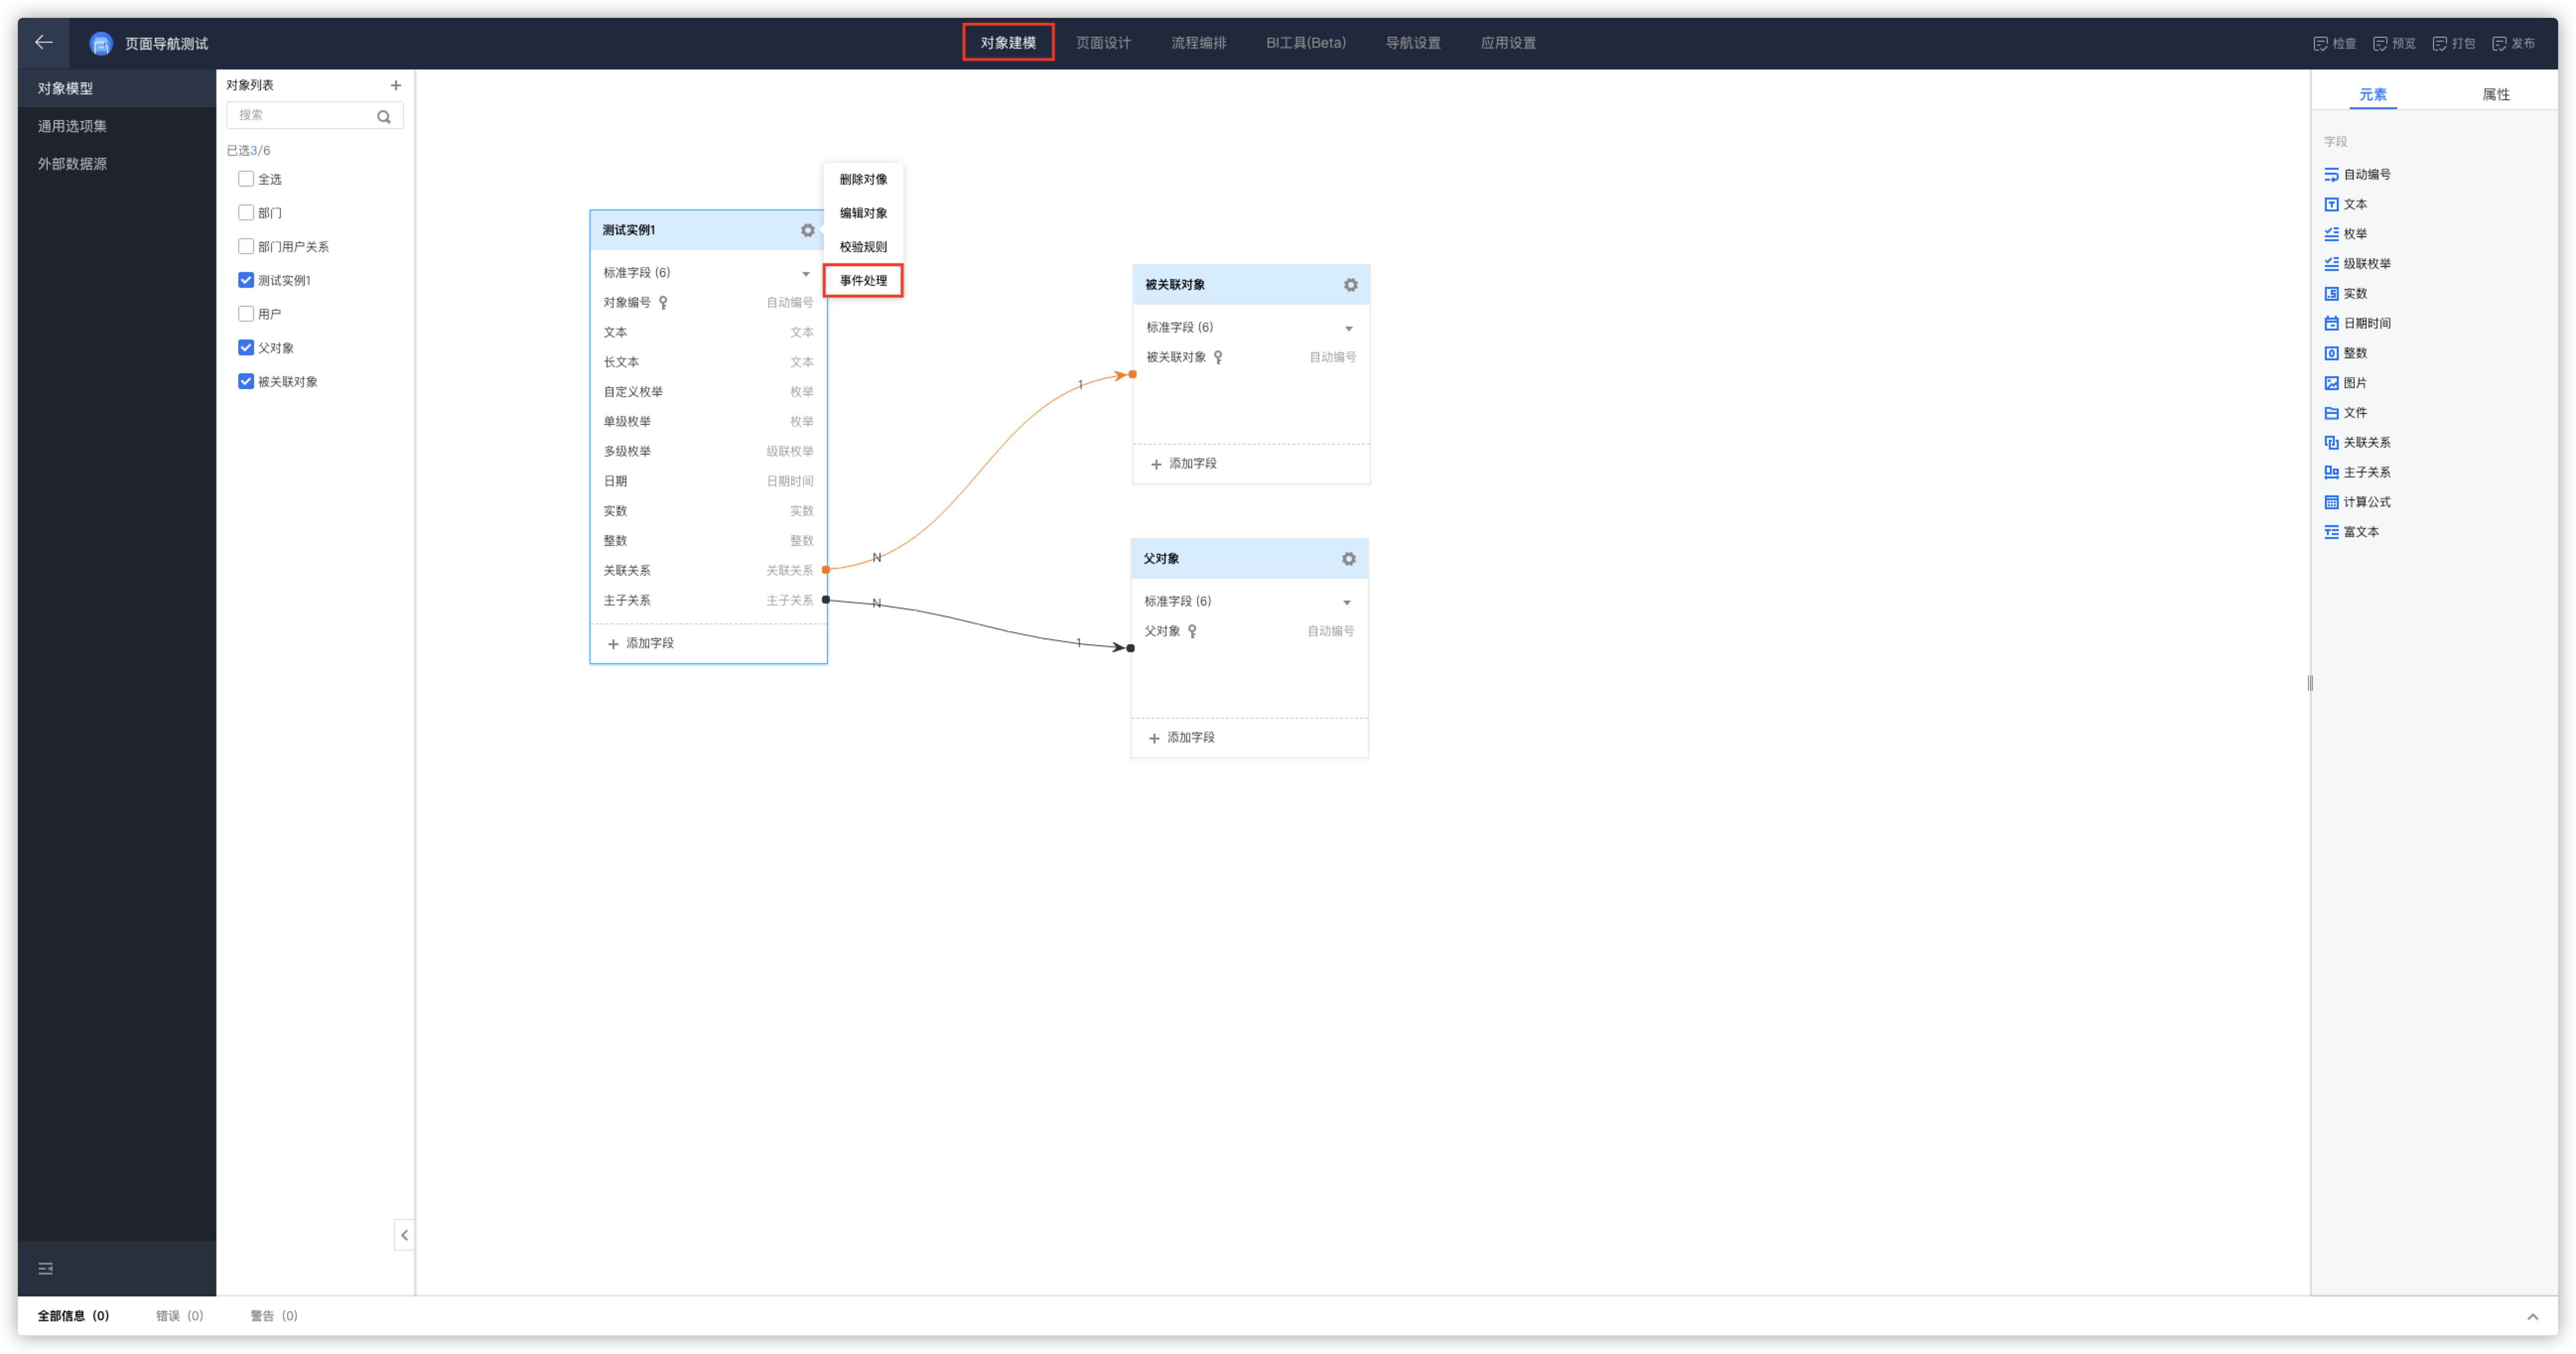This screenshot has width=2576, height=1354.
Task: Switch to 页面设计 tab
Action: pos(1103,43)
